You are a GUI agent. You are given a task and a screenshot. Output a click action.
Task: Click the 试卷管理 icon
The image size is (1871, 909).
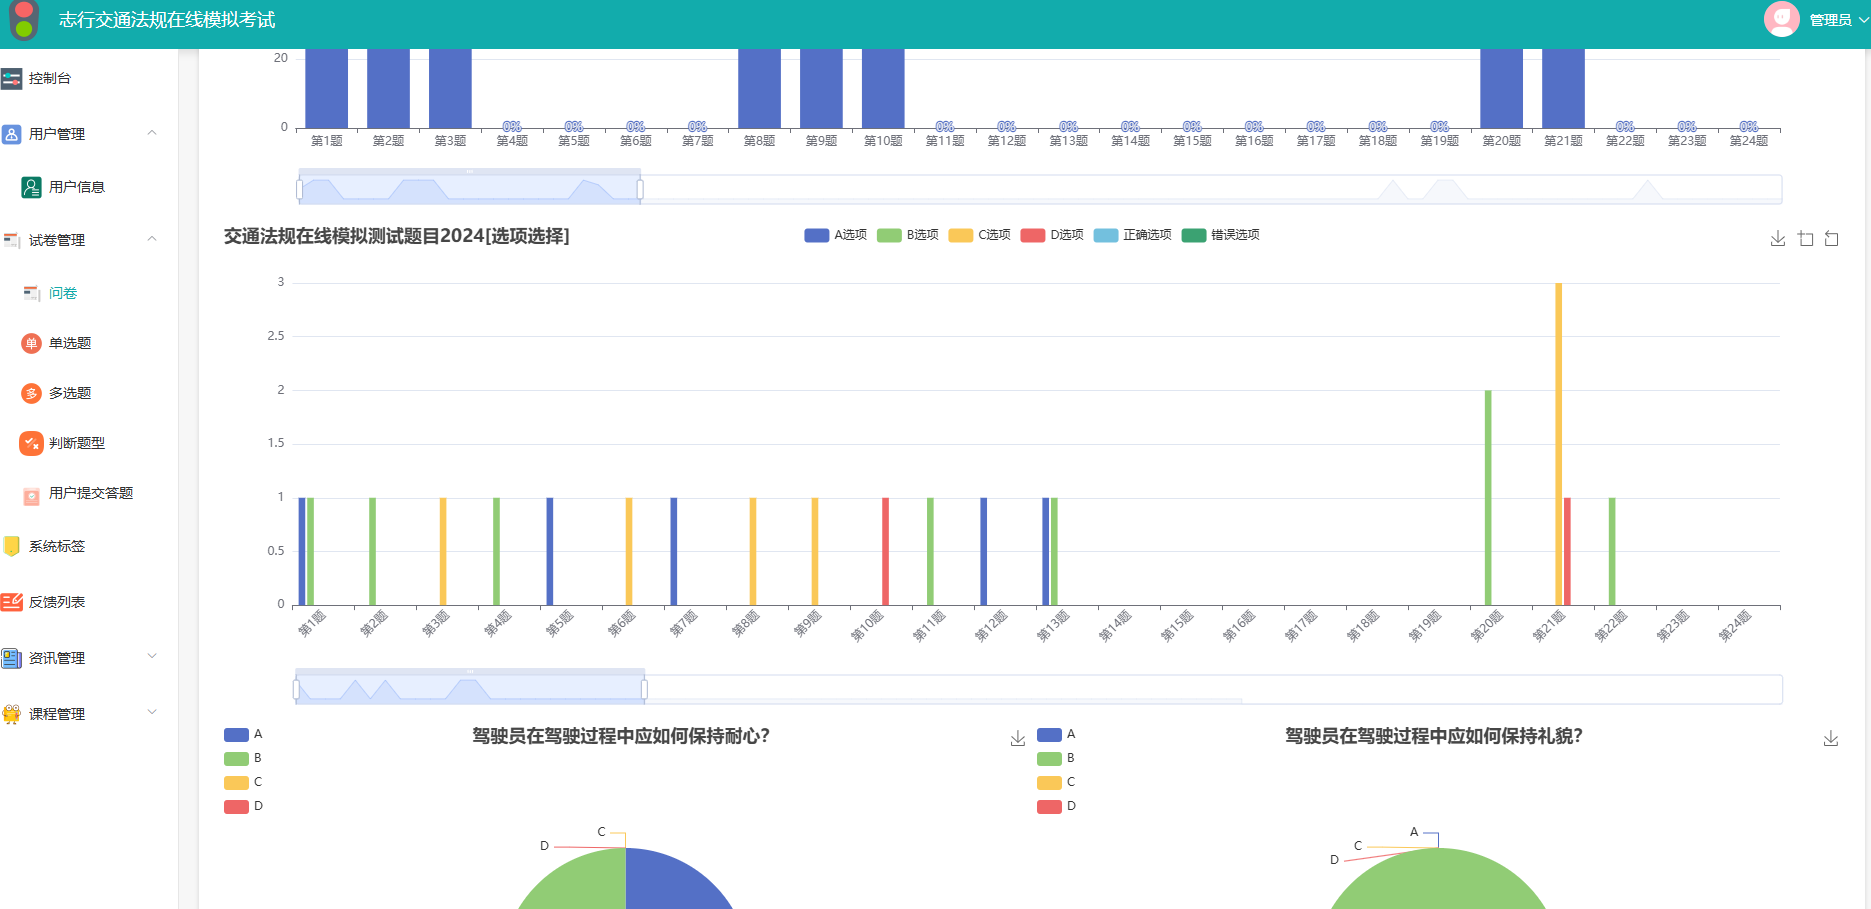[12, 240]
